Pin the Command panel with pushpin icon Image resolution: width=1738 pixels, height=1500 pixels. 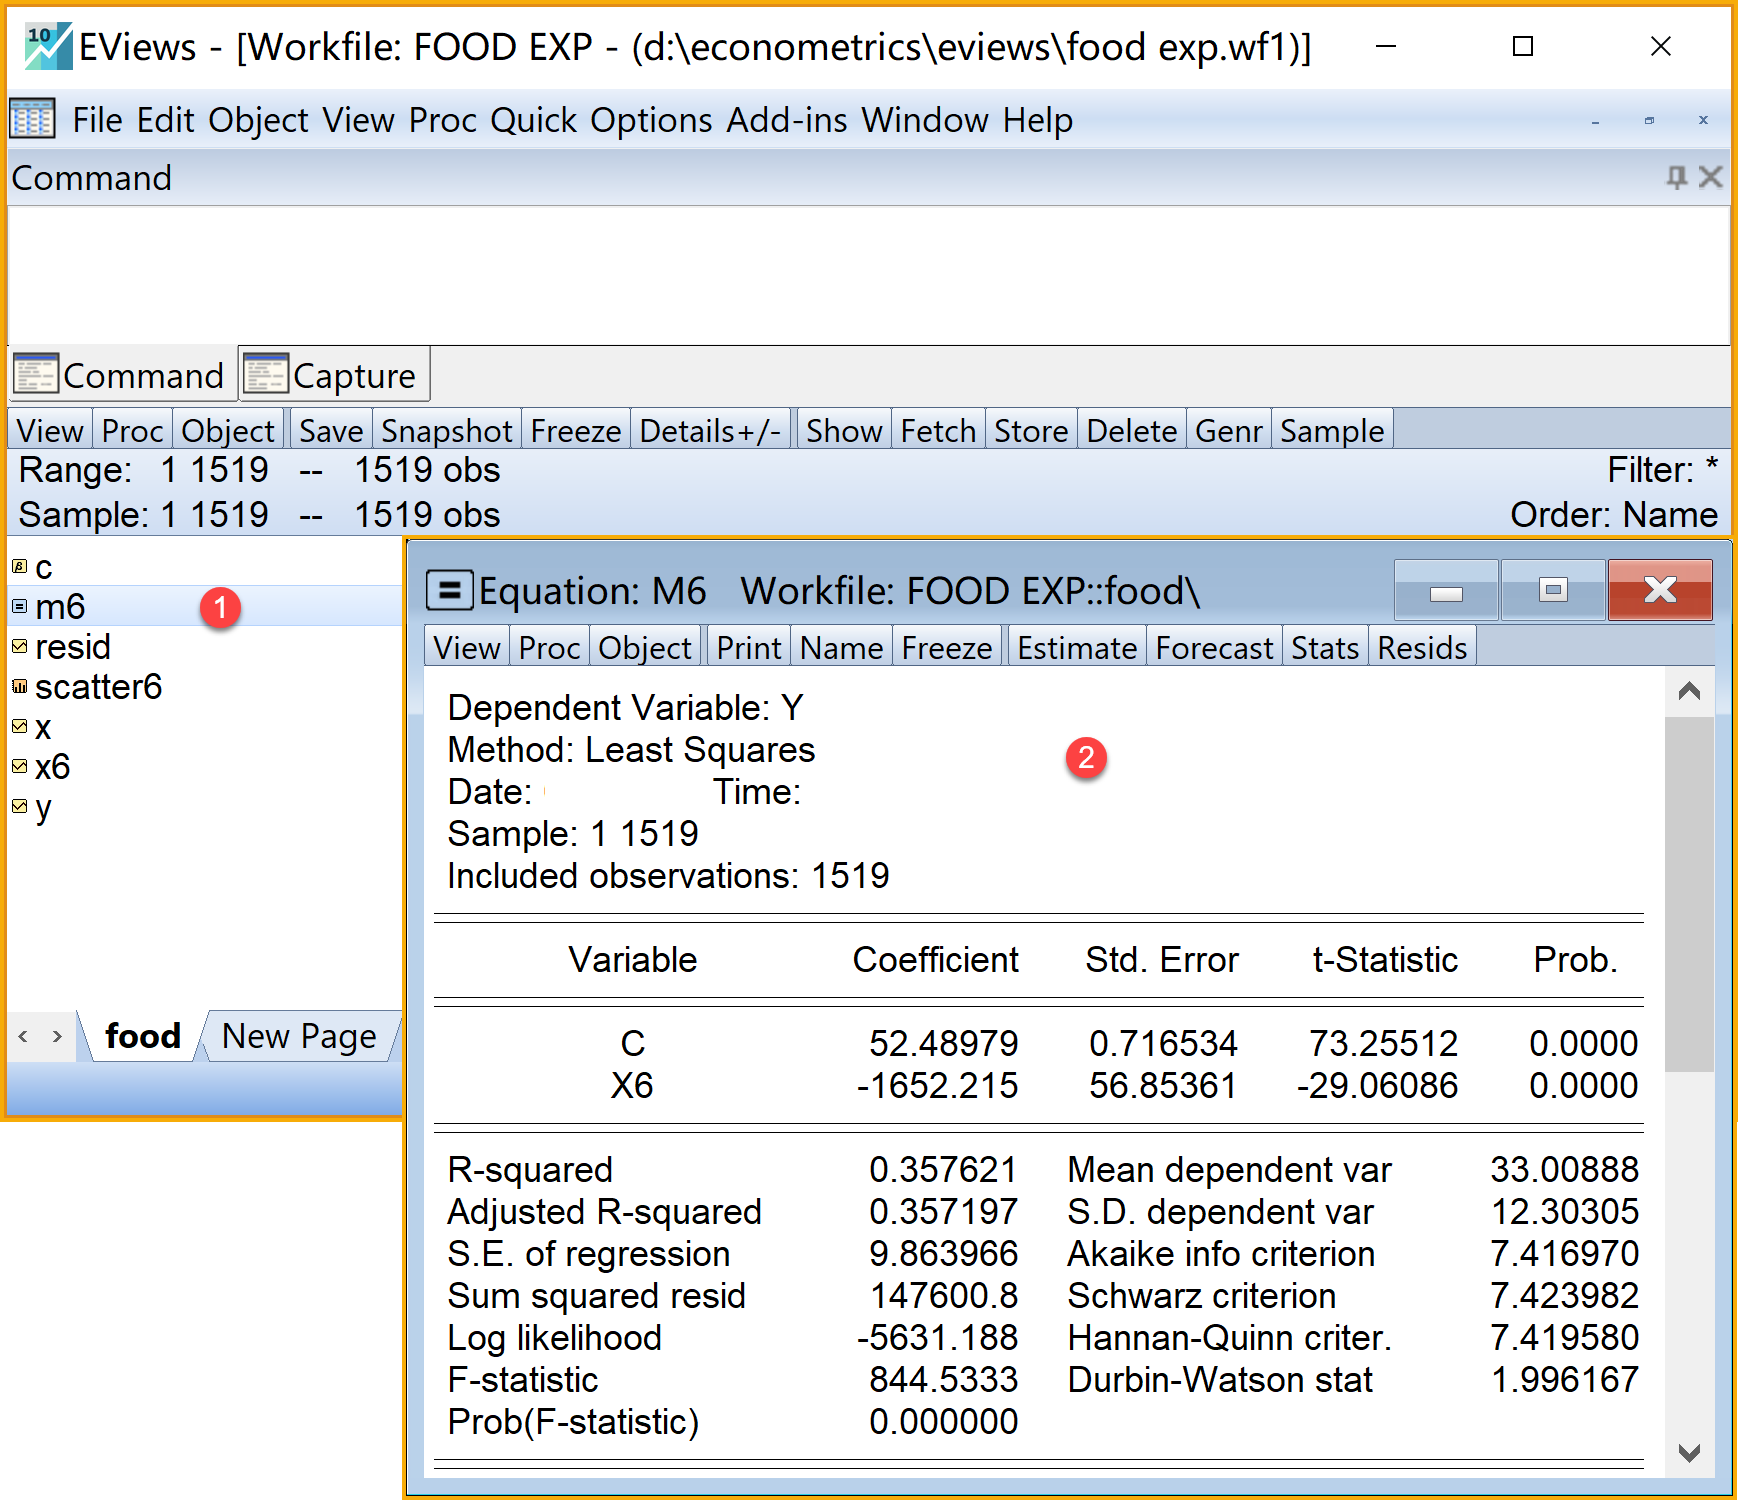click(1676, 177)
